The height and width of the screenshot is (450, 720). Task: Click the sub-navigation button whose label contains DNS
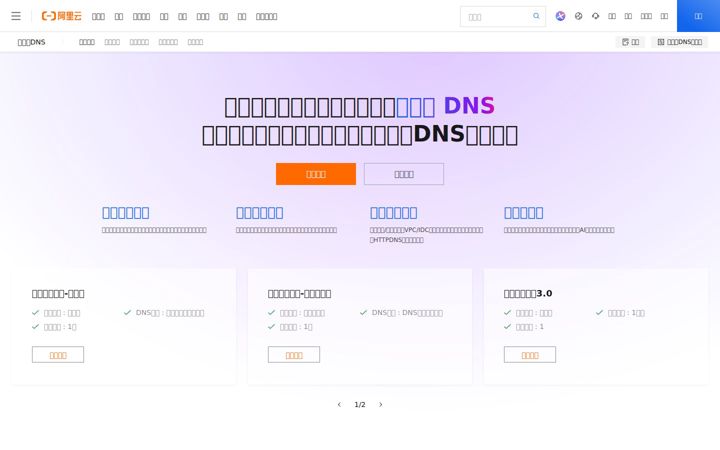coord(680,42)
